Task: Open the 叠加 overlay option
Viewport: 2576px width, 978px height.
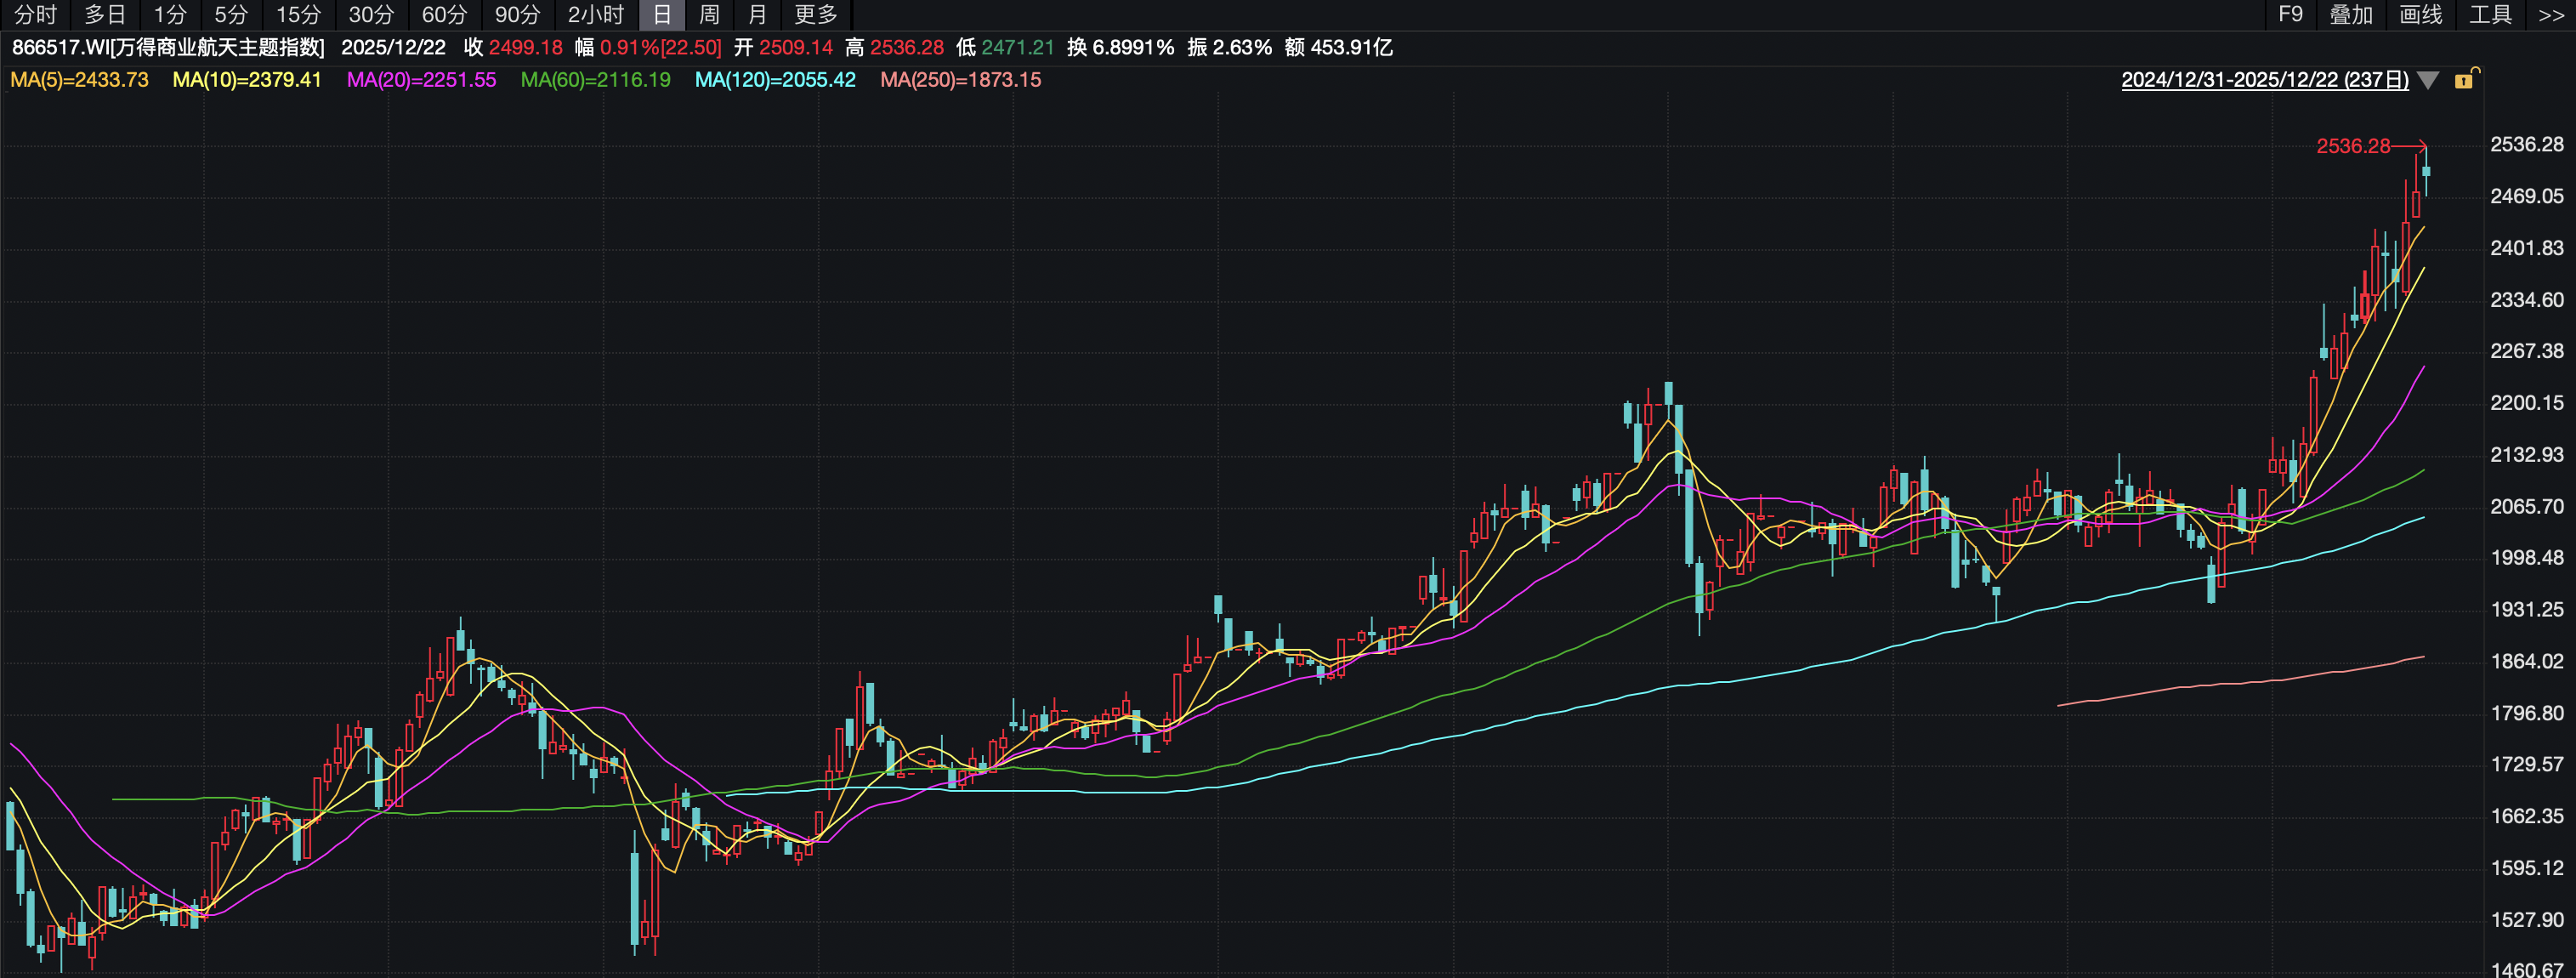Action: (x=2350, y=15)
